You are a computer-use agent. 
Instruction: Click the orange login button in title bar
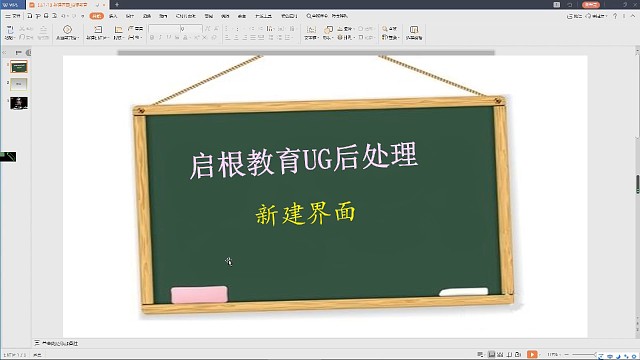(x=591, y=4)
